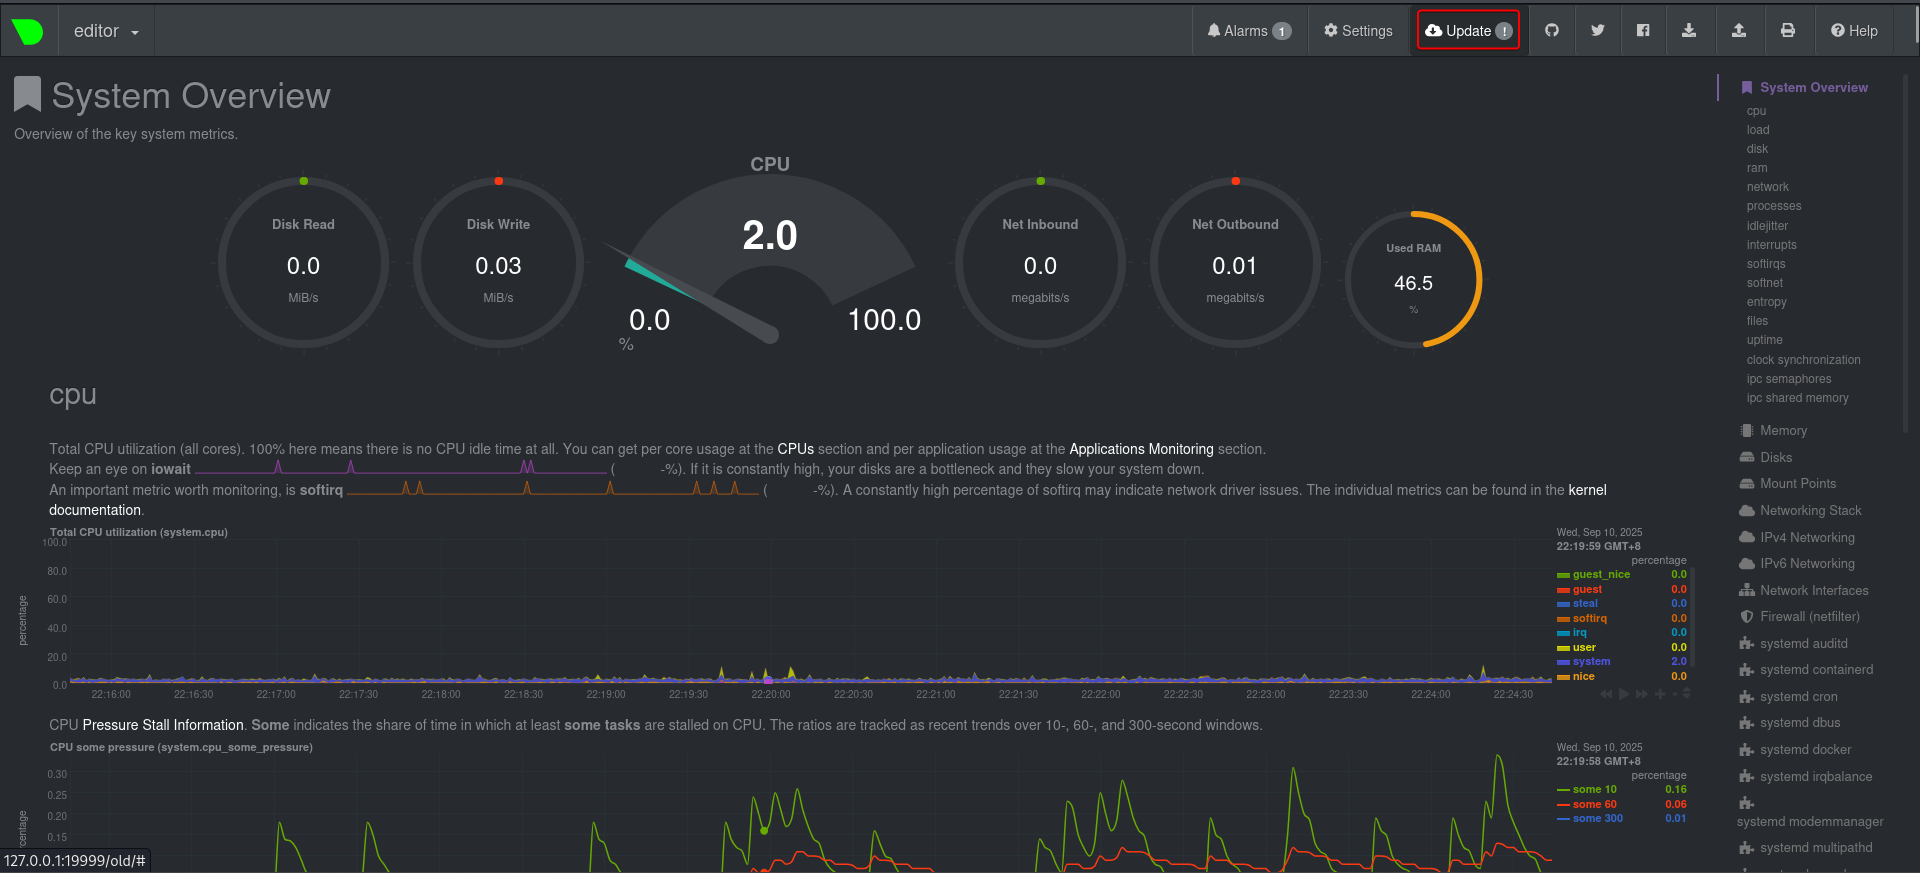Open the Alarms menu item
This screenshot has width=1920, height=873.
coord(1249,31)
